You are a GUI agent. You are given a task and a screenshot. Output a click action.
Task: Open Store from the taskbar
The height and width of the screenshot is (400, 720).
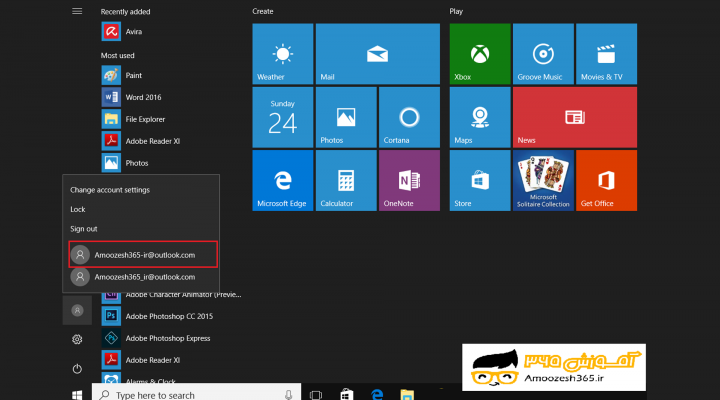click(347, 394)
